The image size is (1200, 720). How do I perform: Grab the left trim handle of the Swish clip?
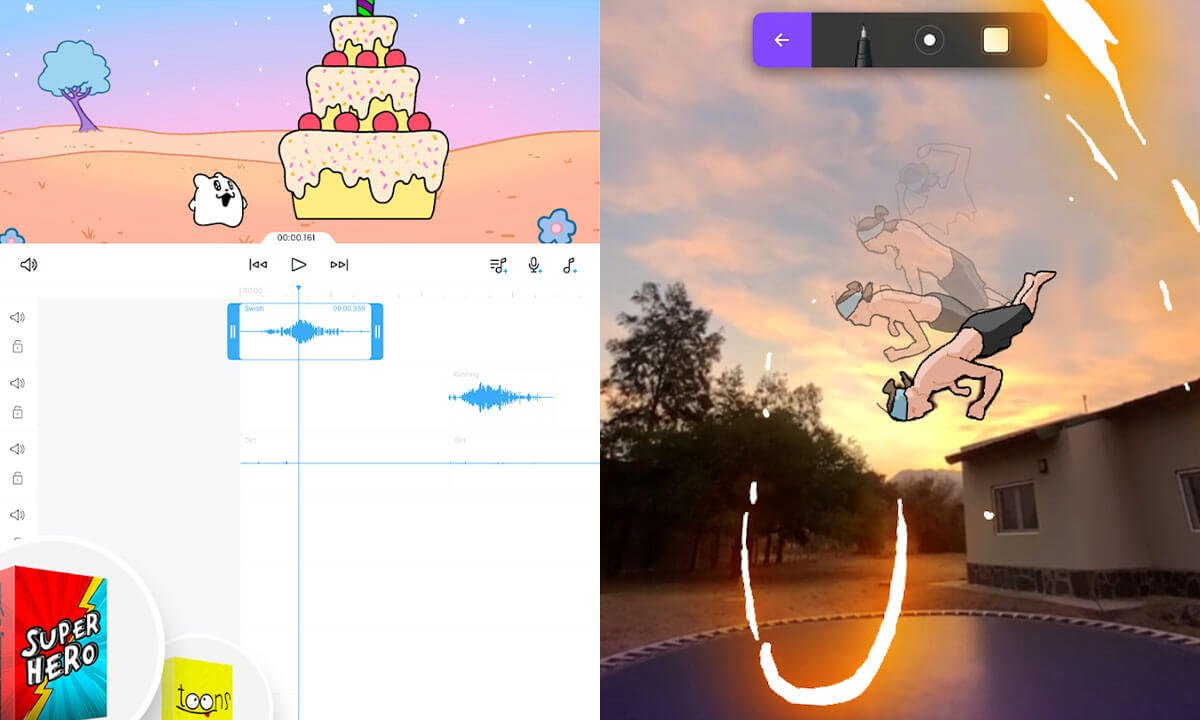(233, 332)
